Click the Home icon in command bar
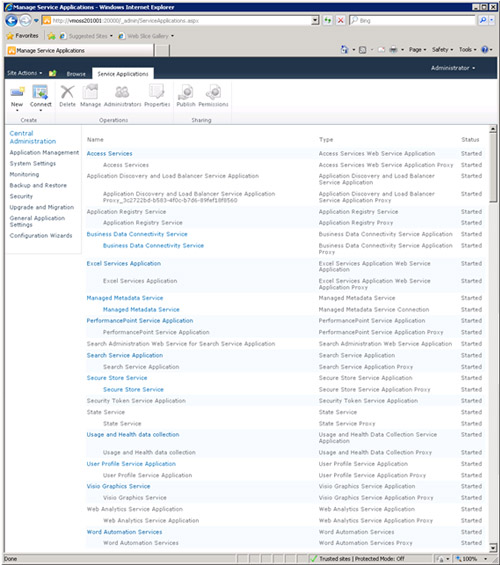Image resolution: width=500 pixels, height=565 pixels. pyautogui.click(x=344, y=50)
